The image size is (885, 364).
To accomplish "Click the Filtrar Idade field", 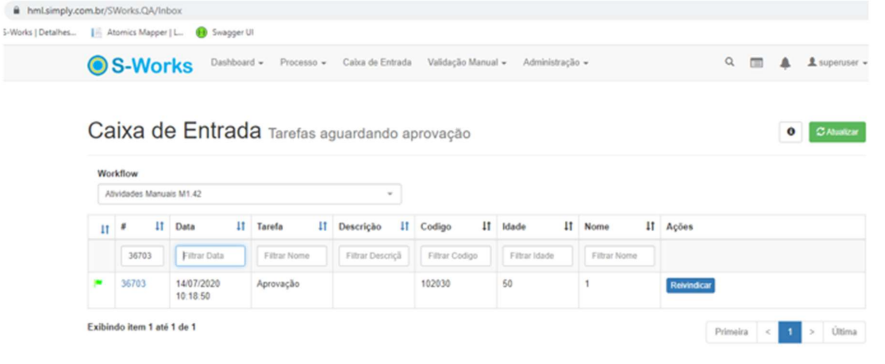I will click(537, 256).
